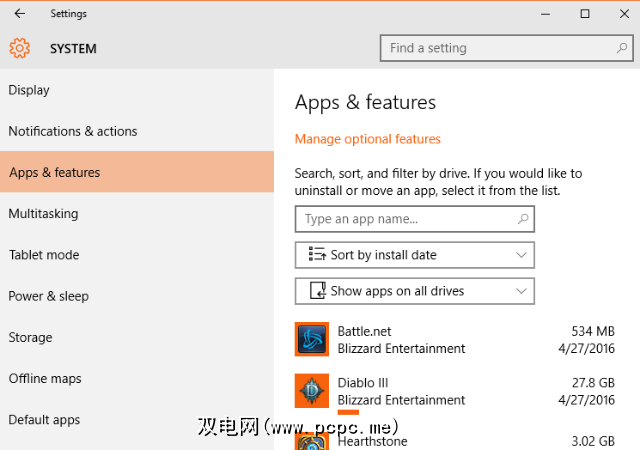Switch to Tablet mode settings
Image resolution: width=640 pixels, height=450 pixels.
(43, 255)
